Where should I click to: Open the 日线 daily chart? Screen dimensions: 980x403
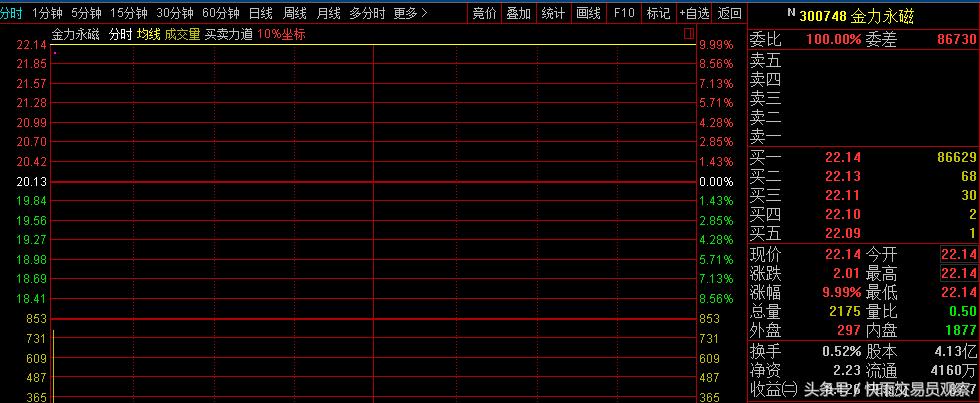[260, 12]
